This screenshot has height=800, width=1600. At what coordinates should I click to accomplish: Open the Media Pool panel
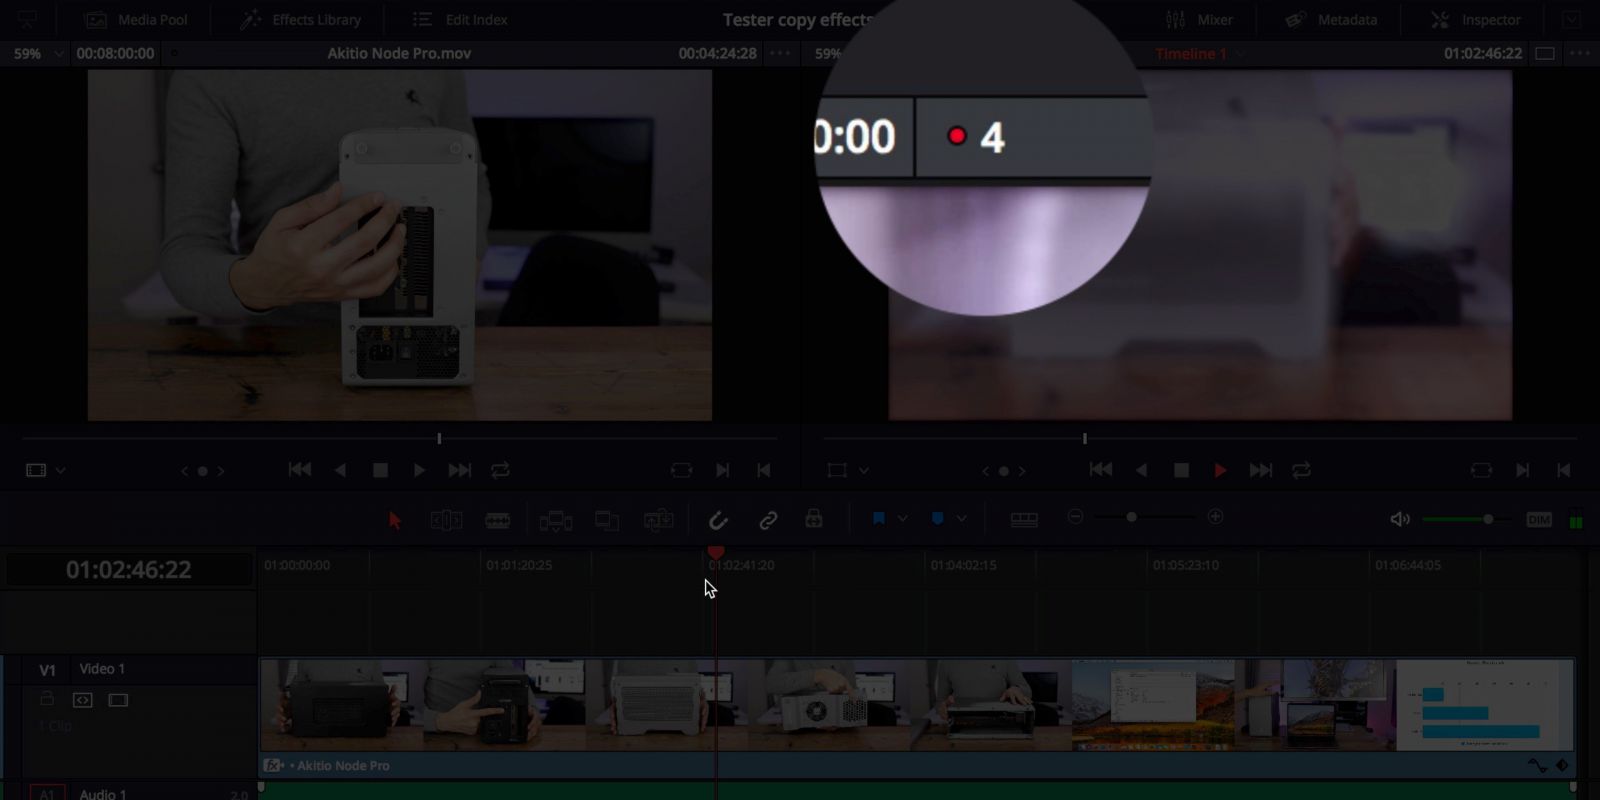point(137,20)
